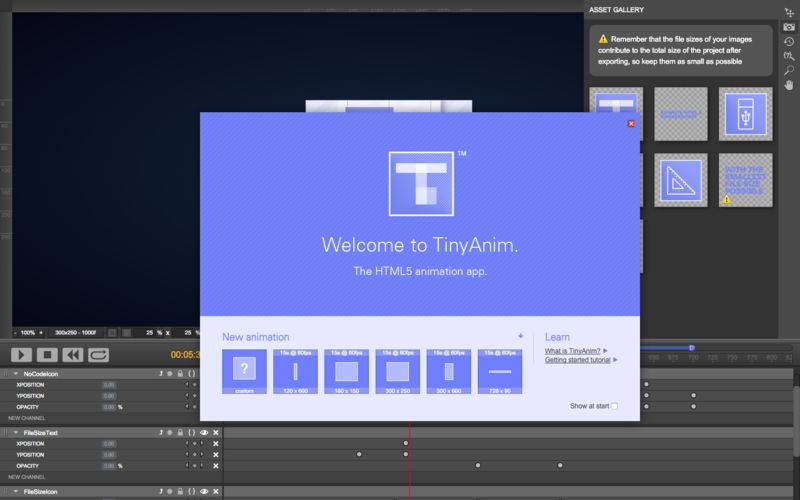
Task: Open braces code icon on FileSizeText layer
Action: pyautogui.click(x=191, y=433)
